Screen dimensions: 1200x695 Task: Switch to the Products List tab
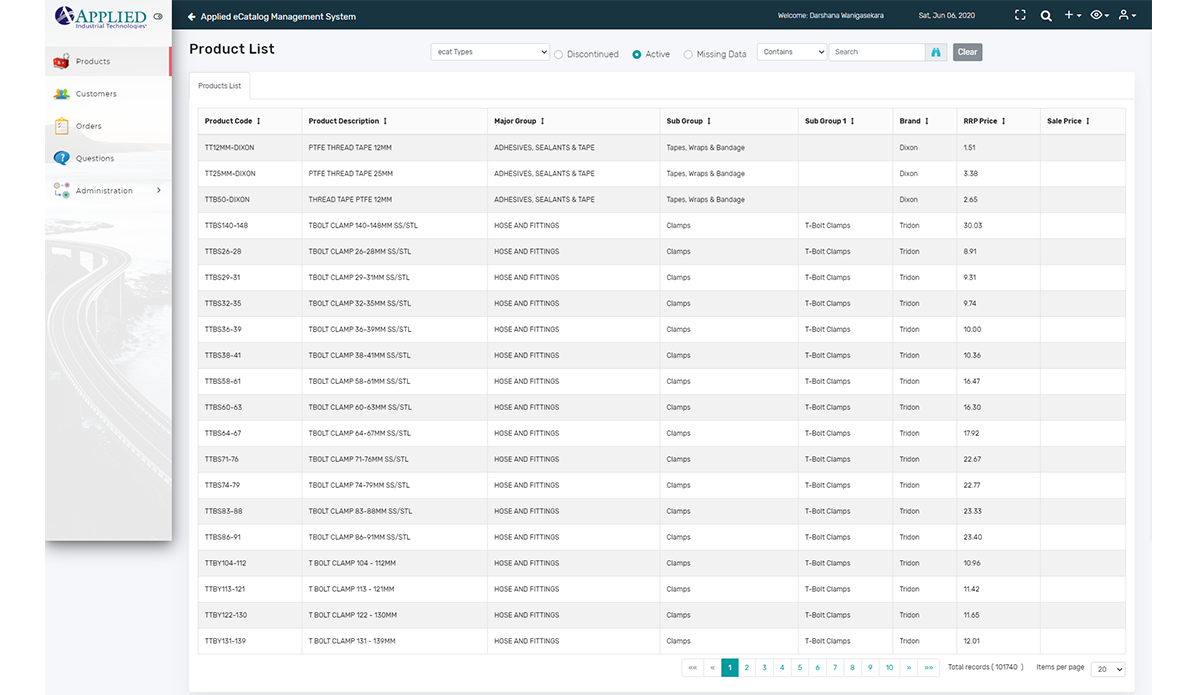click(x=219, y=86)
